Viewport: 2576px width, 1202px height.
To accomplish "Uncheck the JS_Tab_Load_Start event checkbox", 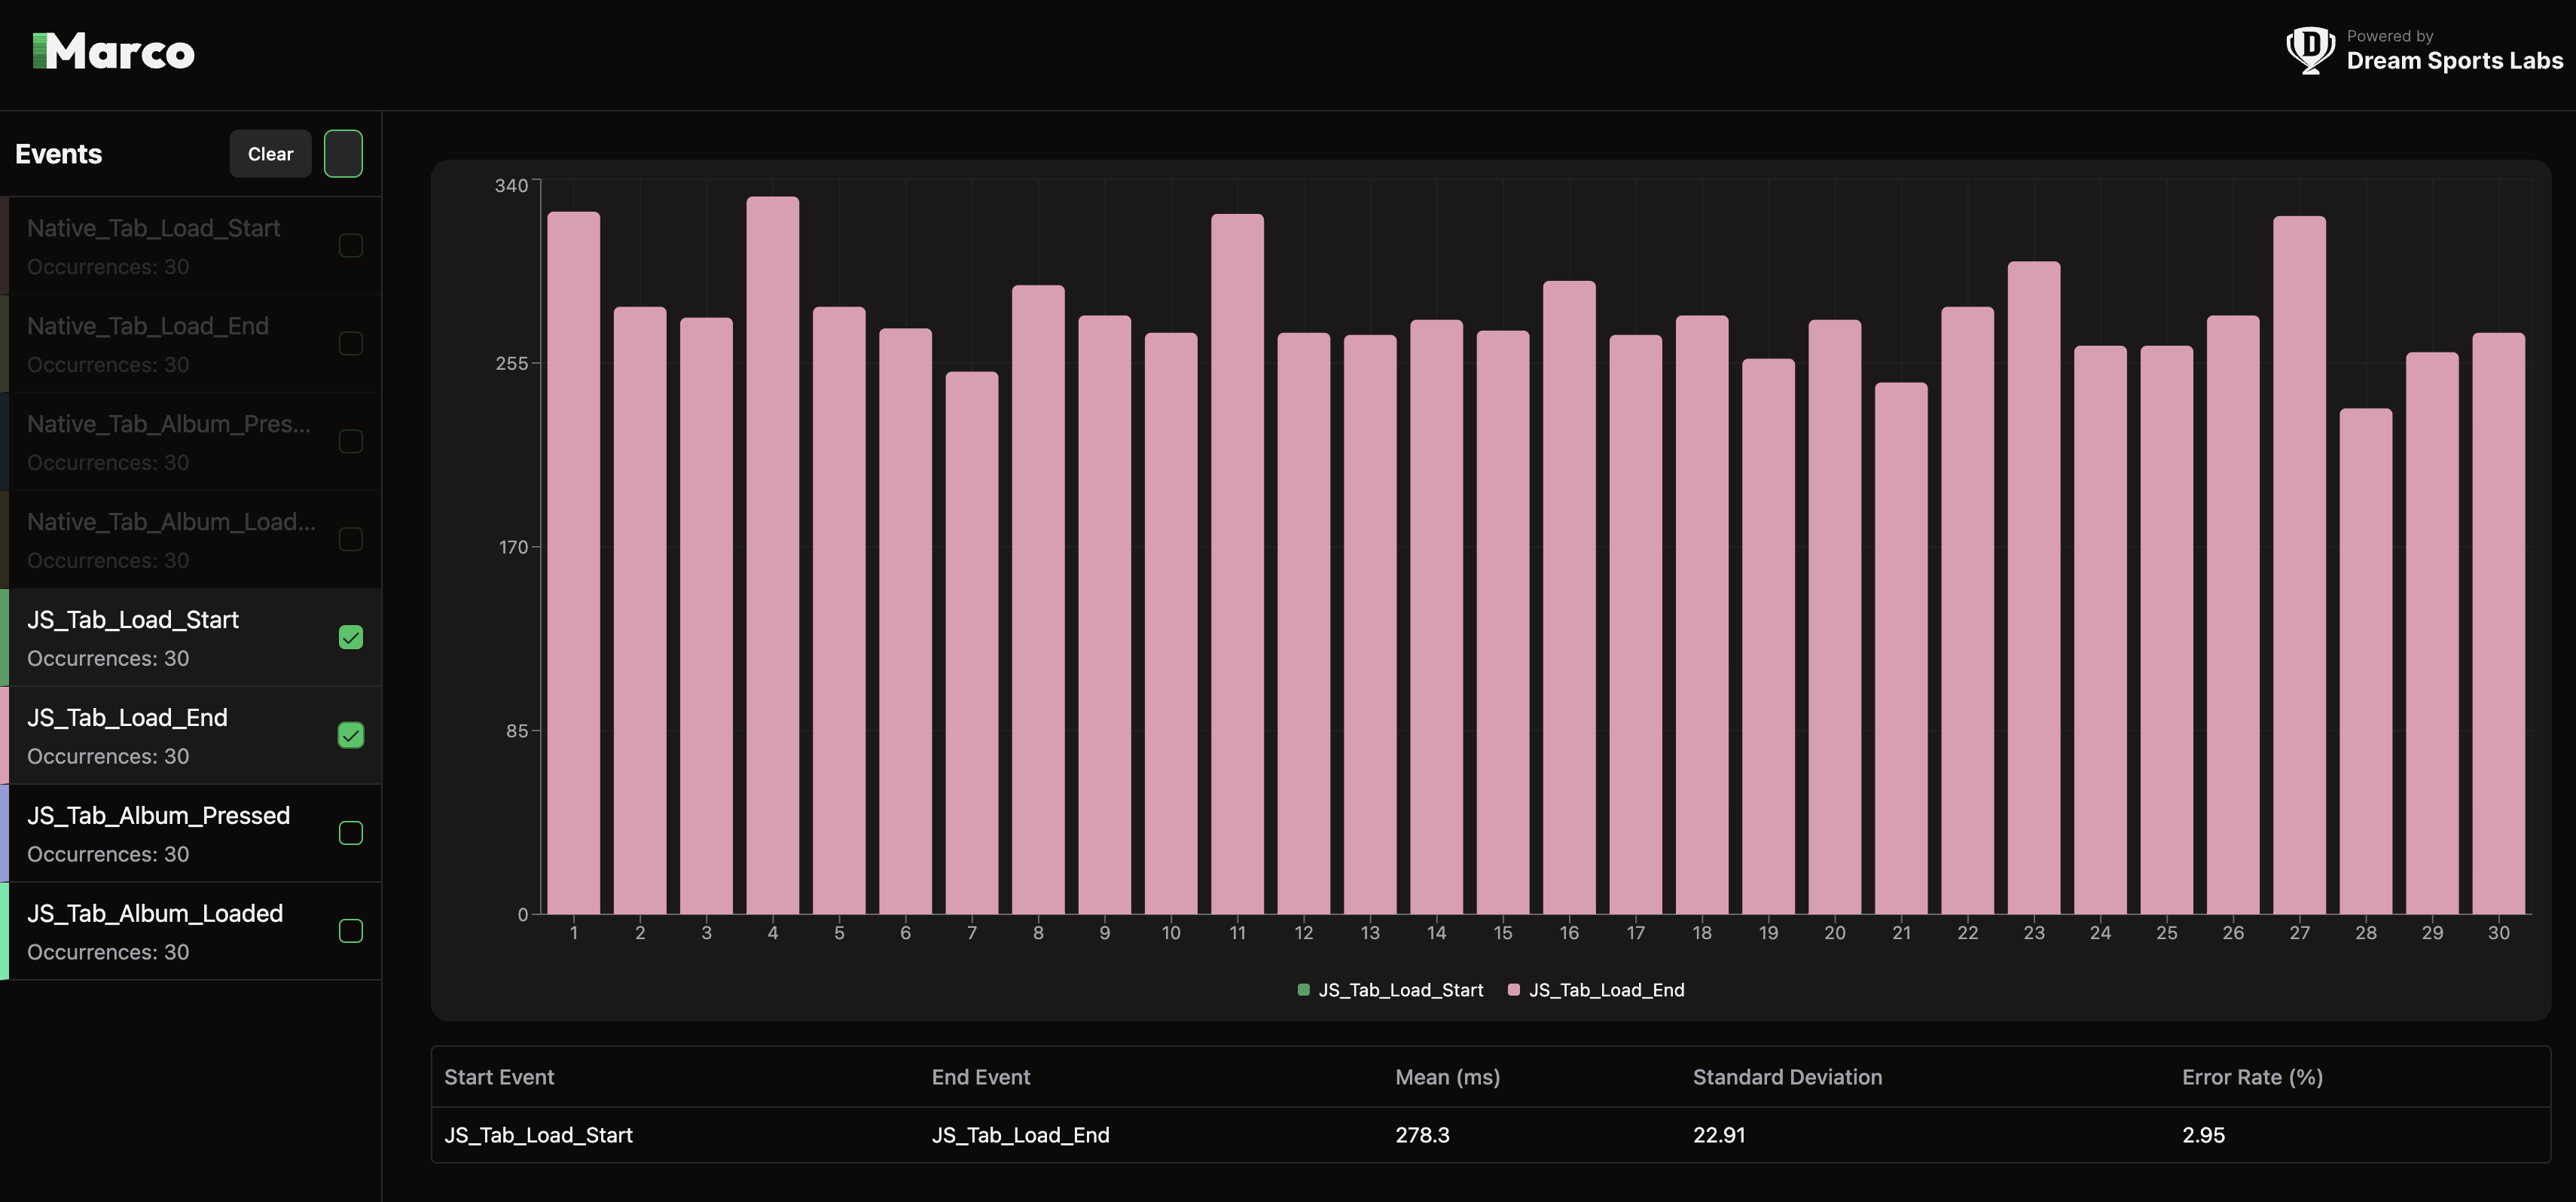I will click(351, 638).
